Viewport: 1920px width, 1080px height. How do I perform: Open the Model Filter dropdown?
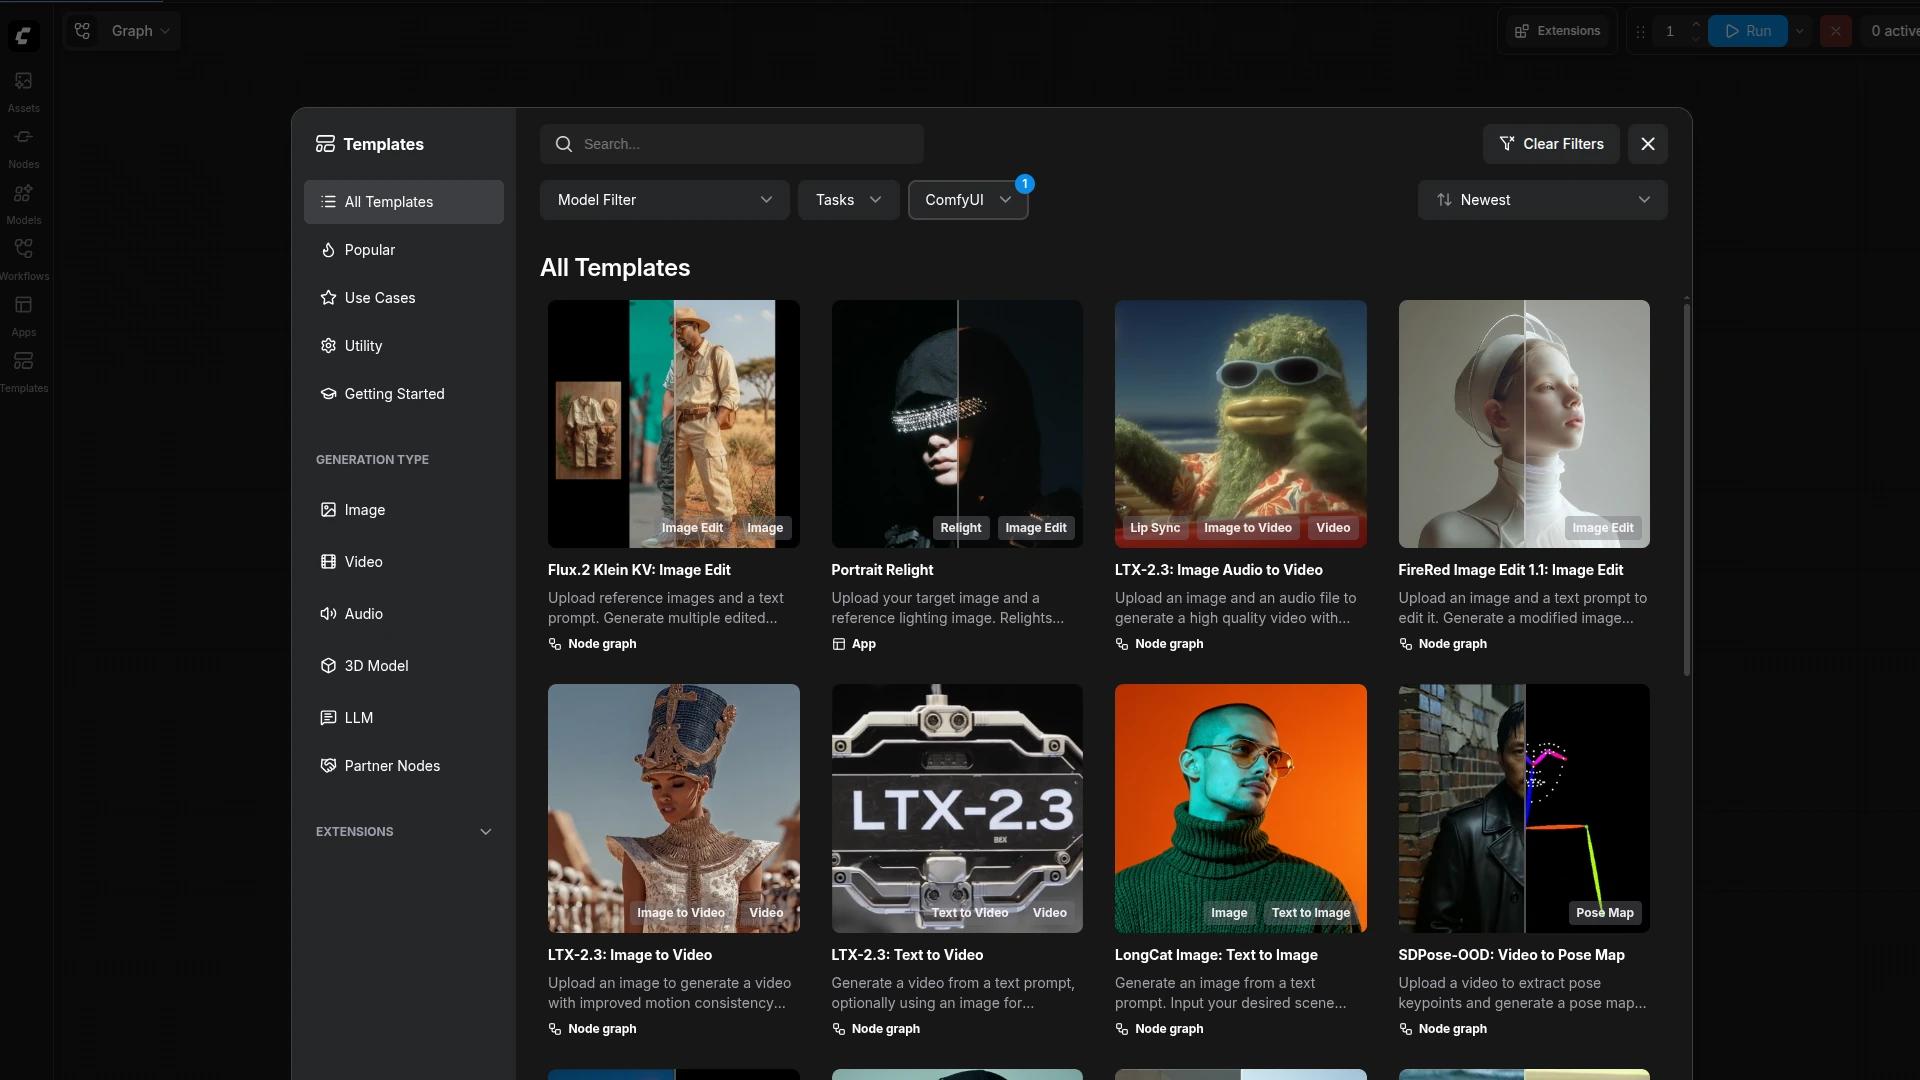[664, 199]
